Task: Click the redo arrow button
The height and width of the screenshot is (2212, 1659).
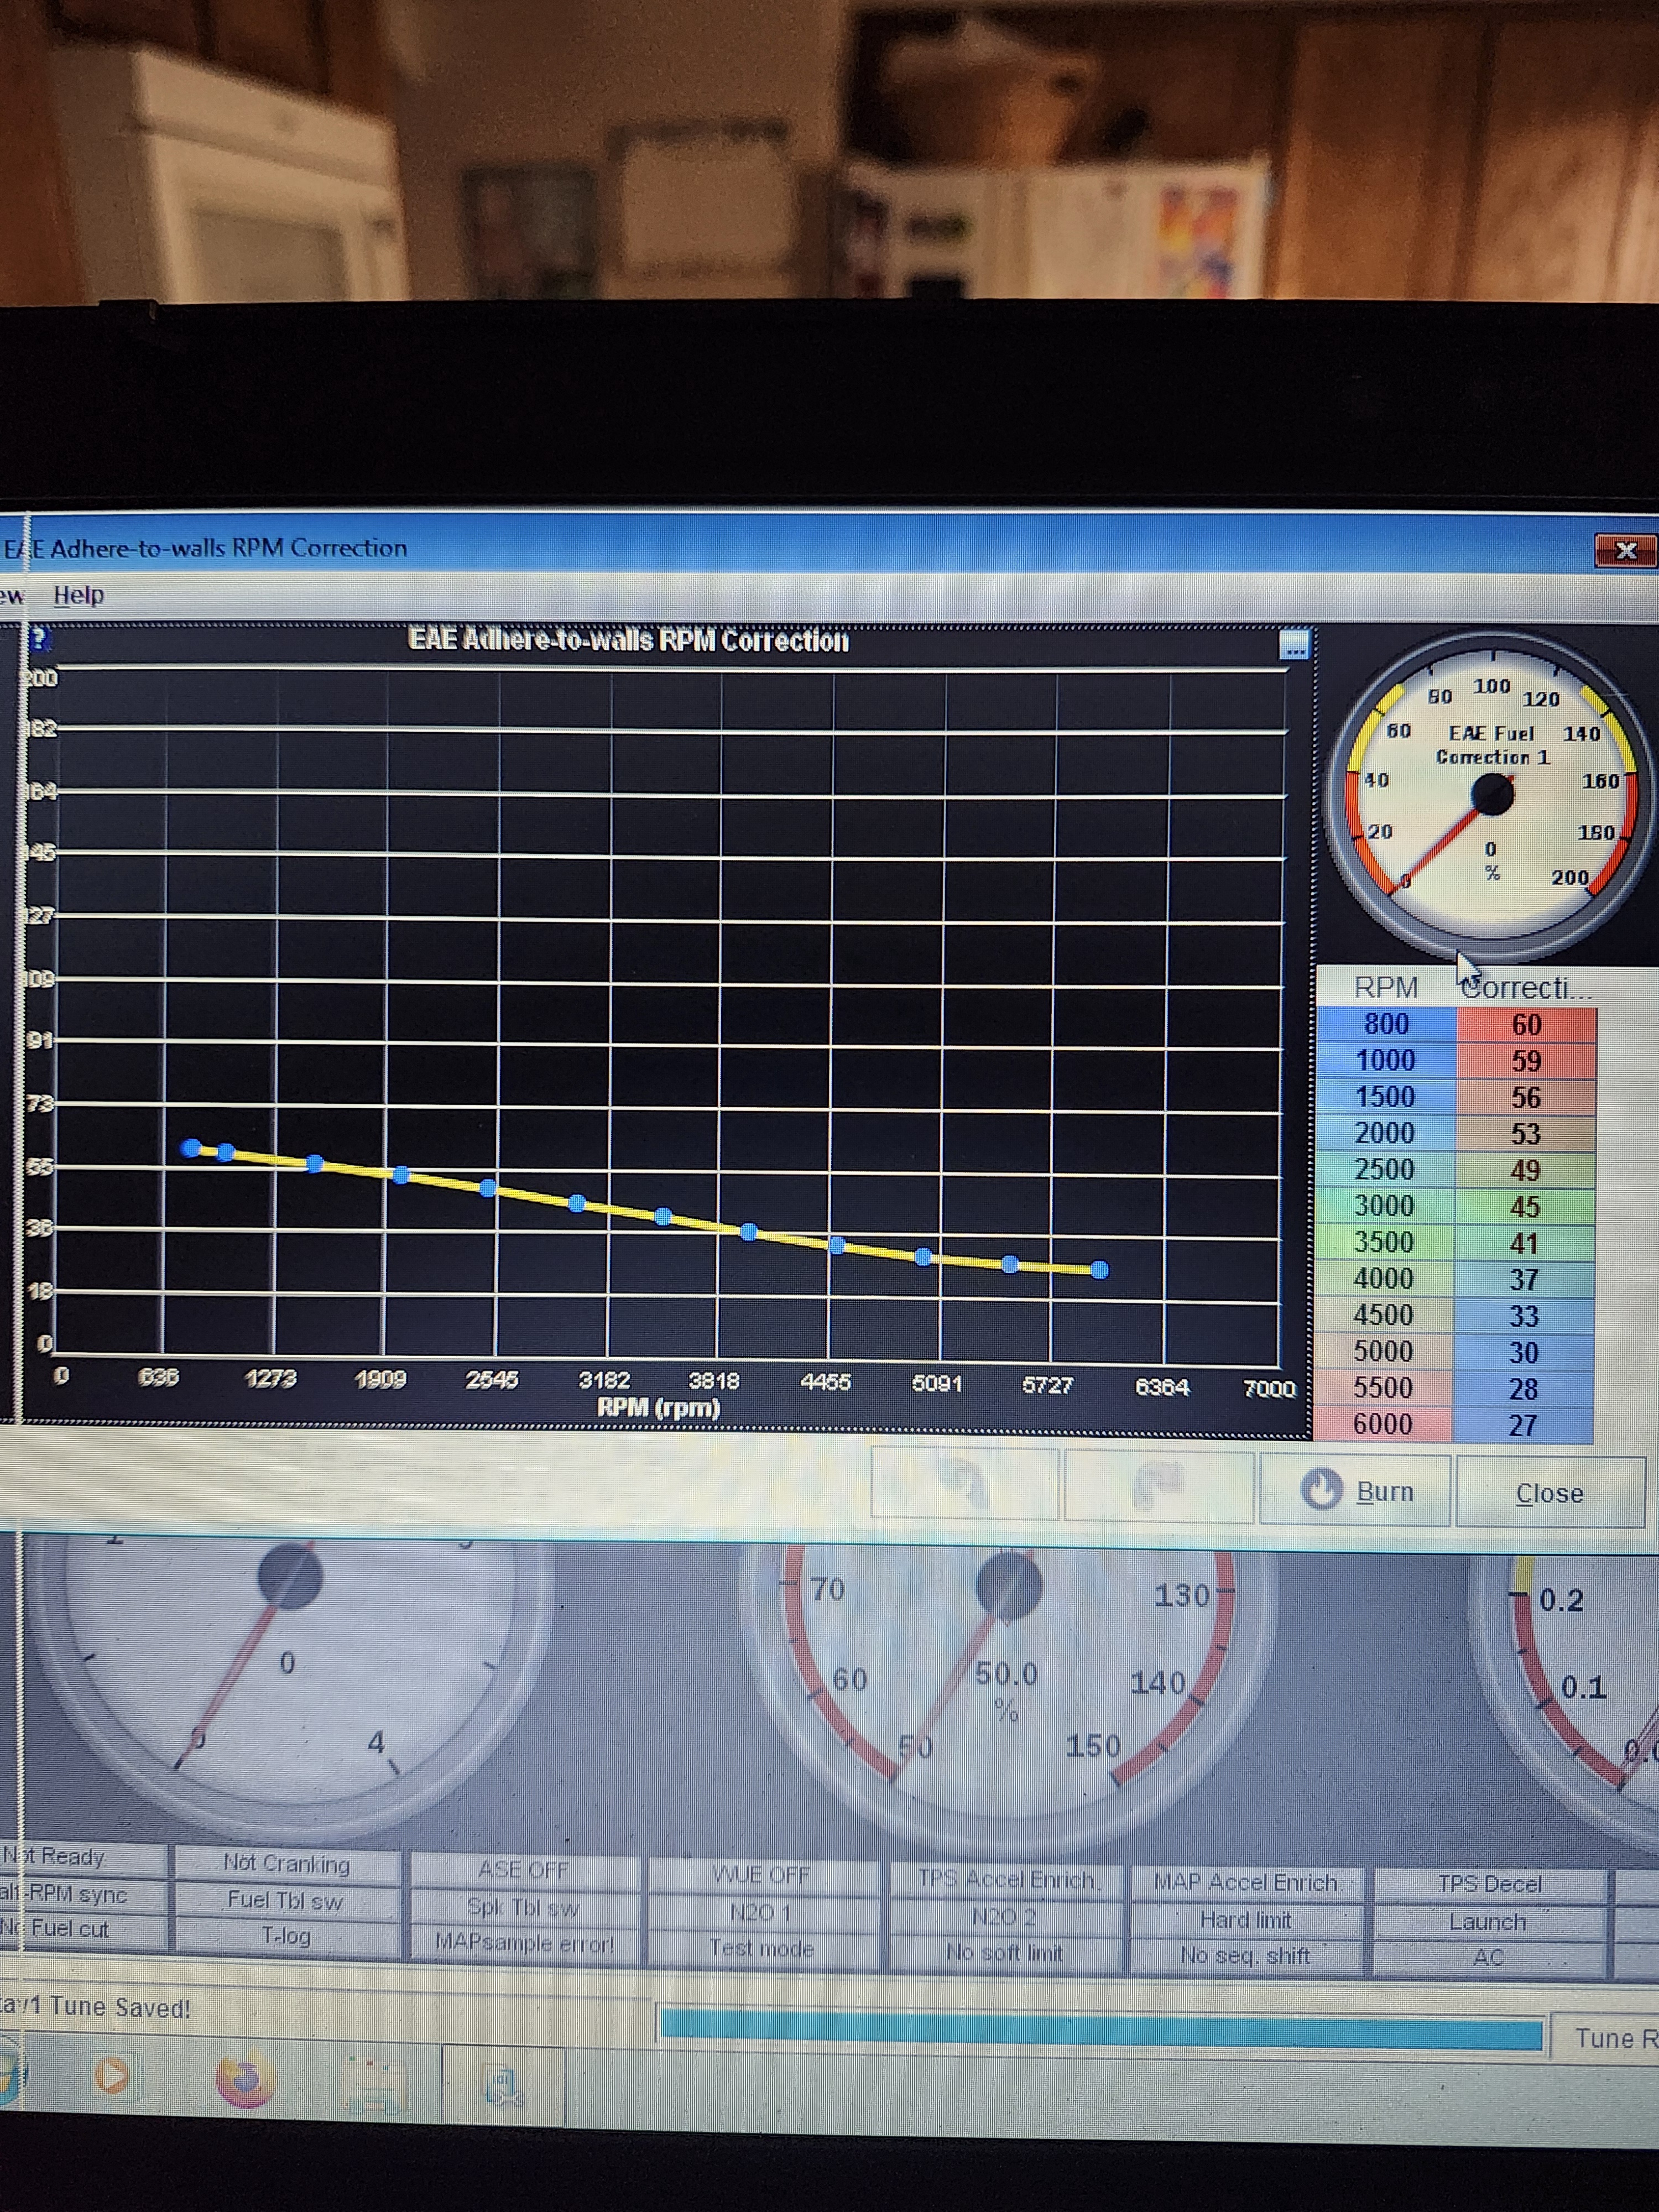Action: click(1158, 1487)
